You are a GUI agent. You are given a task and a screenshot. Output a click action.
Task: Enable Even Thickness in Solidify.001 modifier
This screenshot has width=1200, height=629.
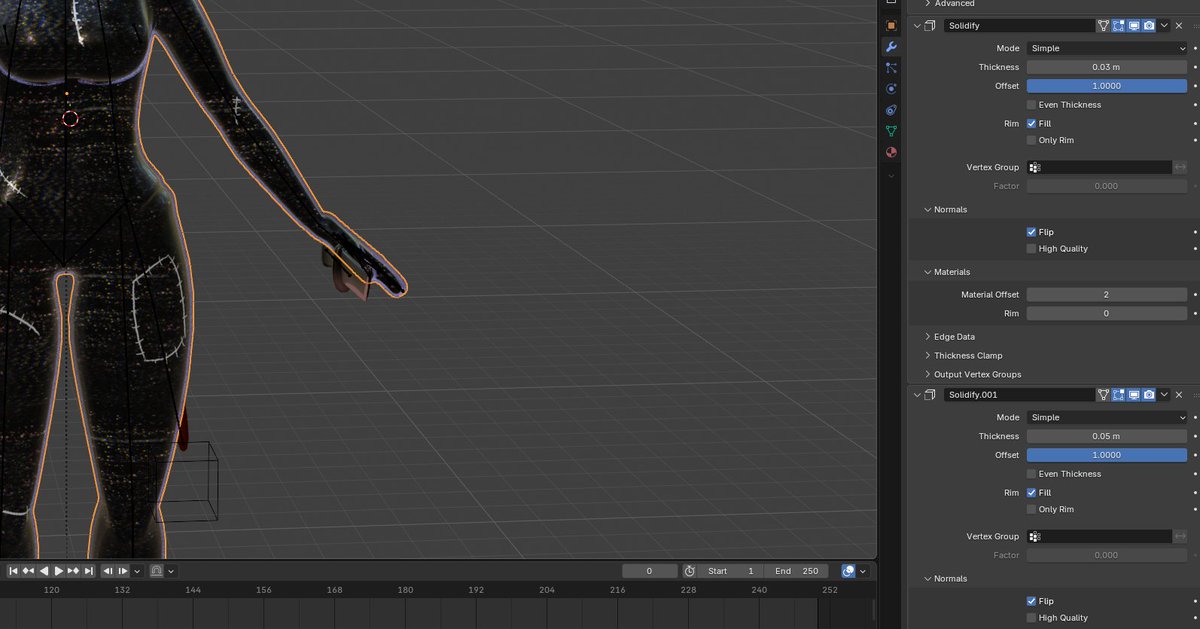[1031, 474]
